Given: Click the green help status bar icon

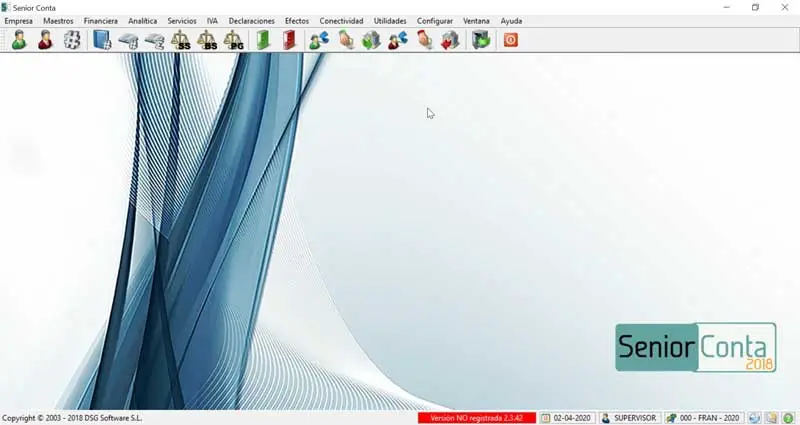Looking at the screenshot, I should pyautogui.click(x=788, y=418).
